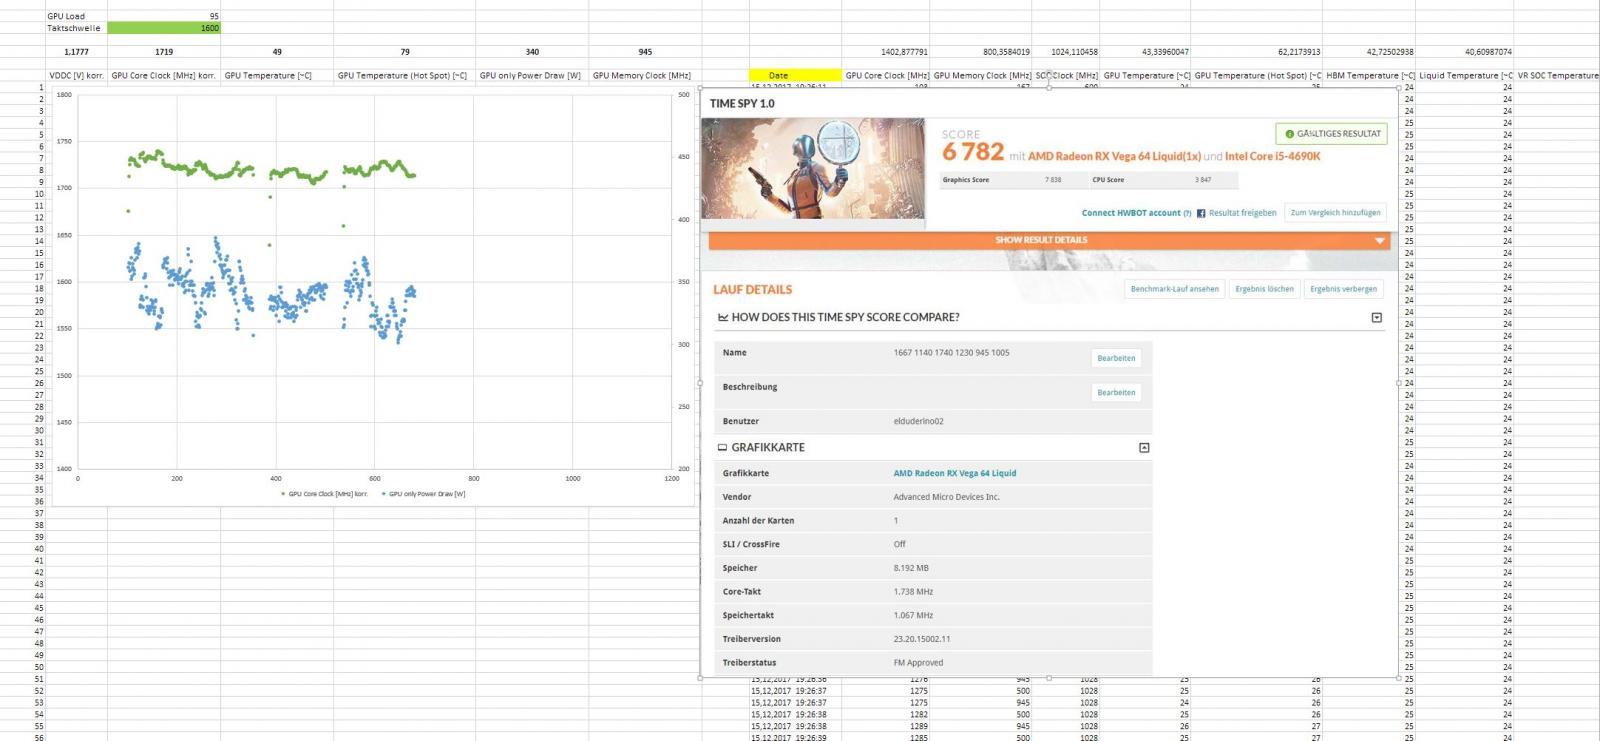
Task: Select the GPU Memory Clock [MHz] header left of Date
Action: (x=645, y=75)
